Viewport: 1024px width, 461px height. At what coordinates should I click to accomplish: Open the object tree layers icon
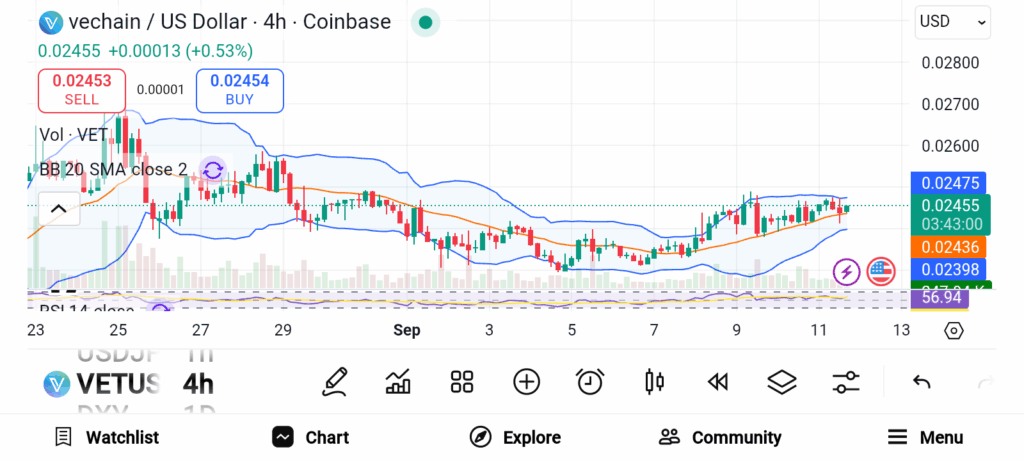(x=781, y=381)
